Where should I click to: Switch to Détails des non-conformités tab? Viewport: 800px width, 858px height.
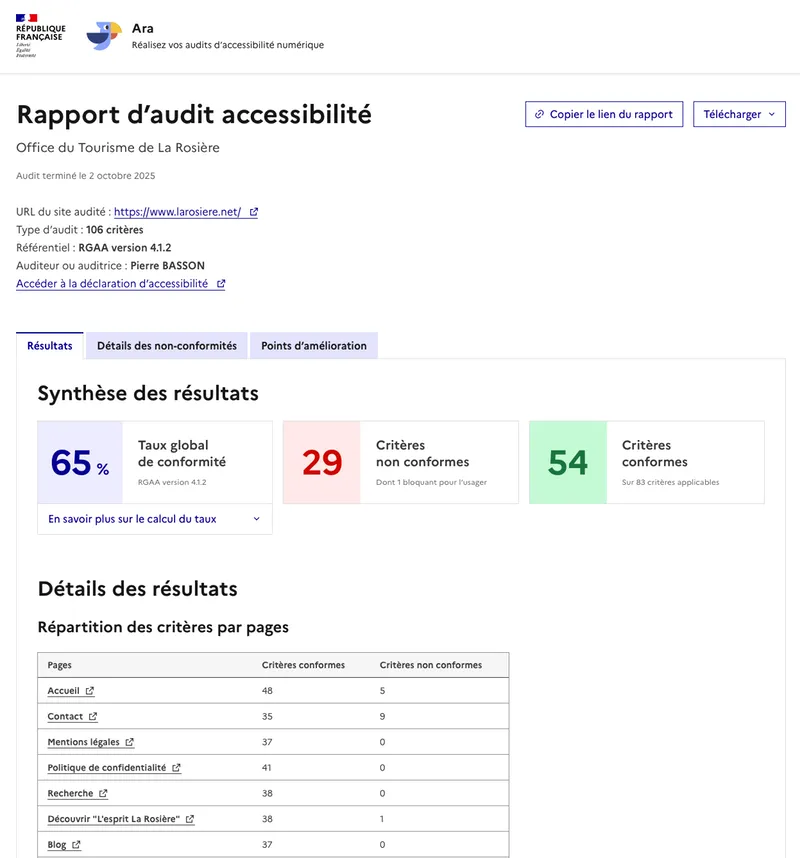167,346
